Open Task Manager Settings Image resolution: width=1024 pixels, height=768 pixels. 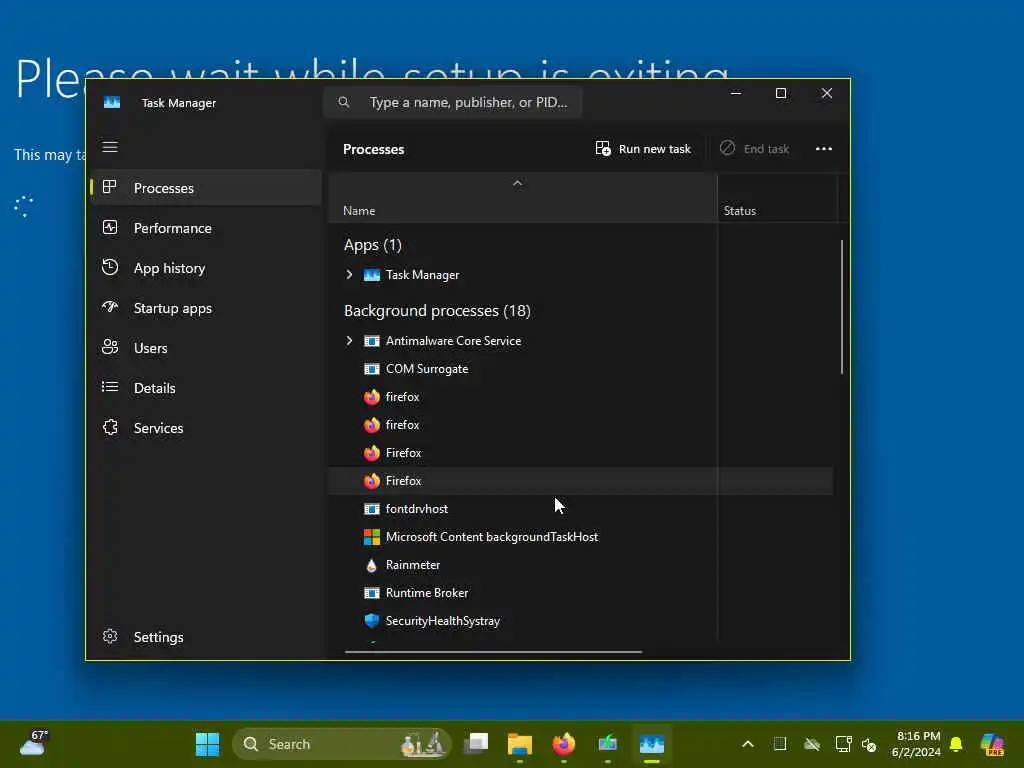[x=206, y=637]
